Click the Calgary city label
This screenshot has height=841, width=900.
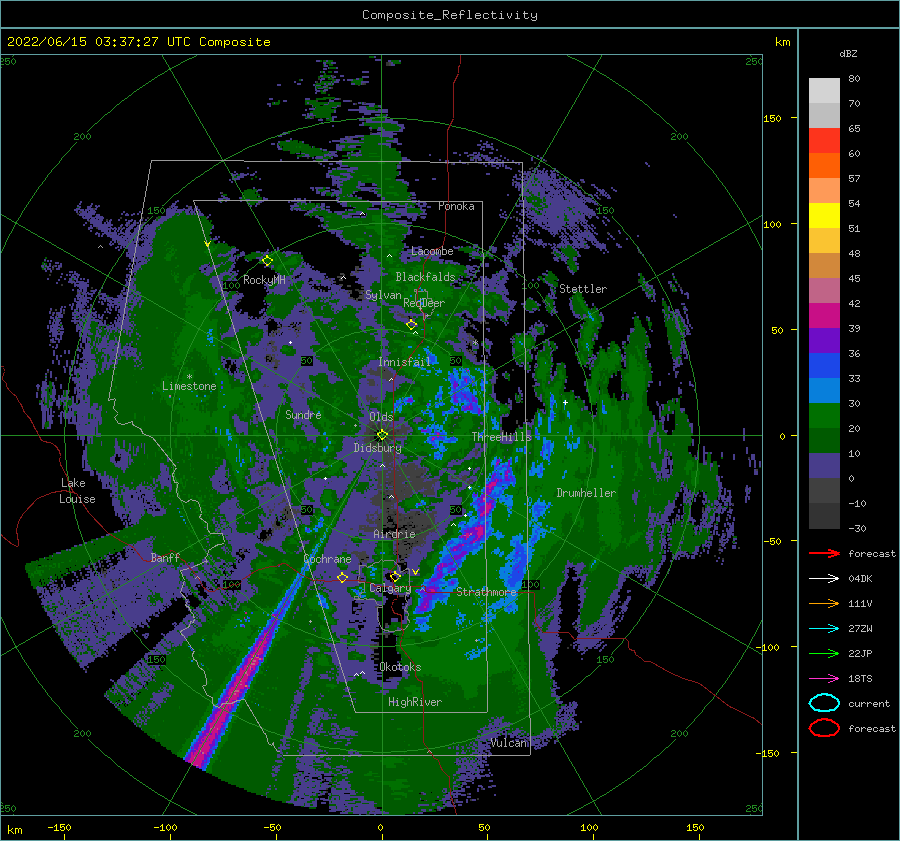(390, 588)
